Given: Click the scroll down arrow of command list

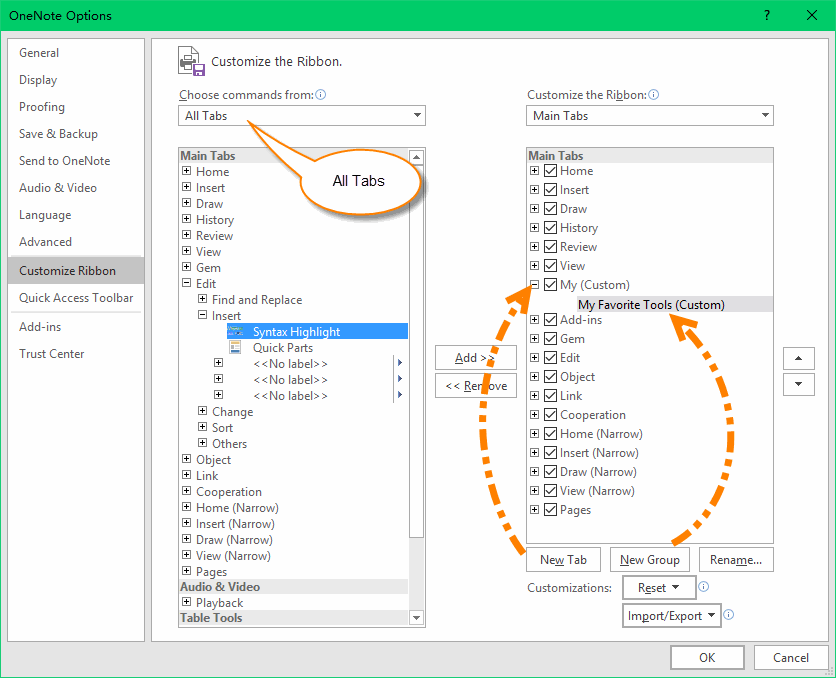Looking at the screenshot, I should [416, 618].
